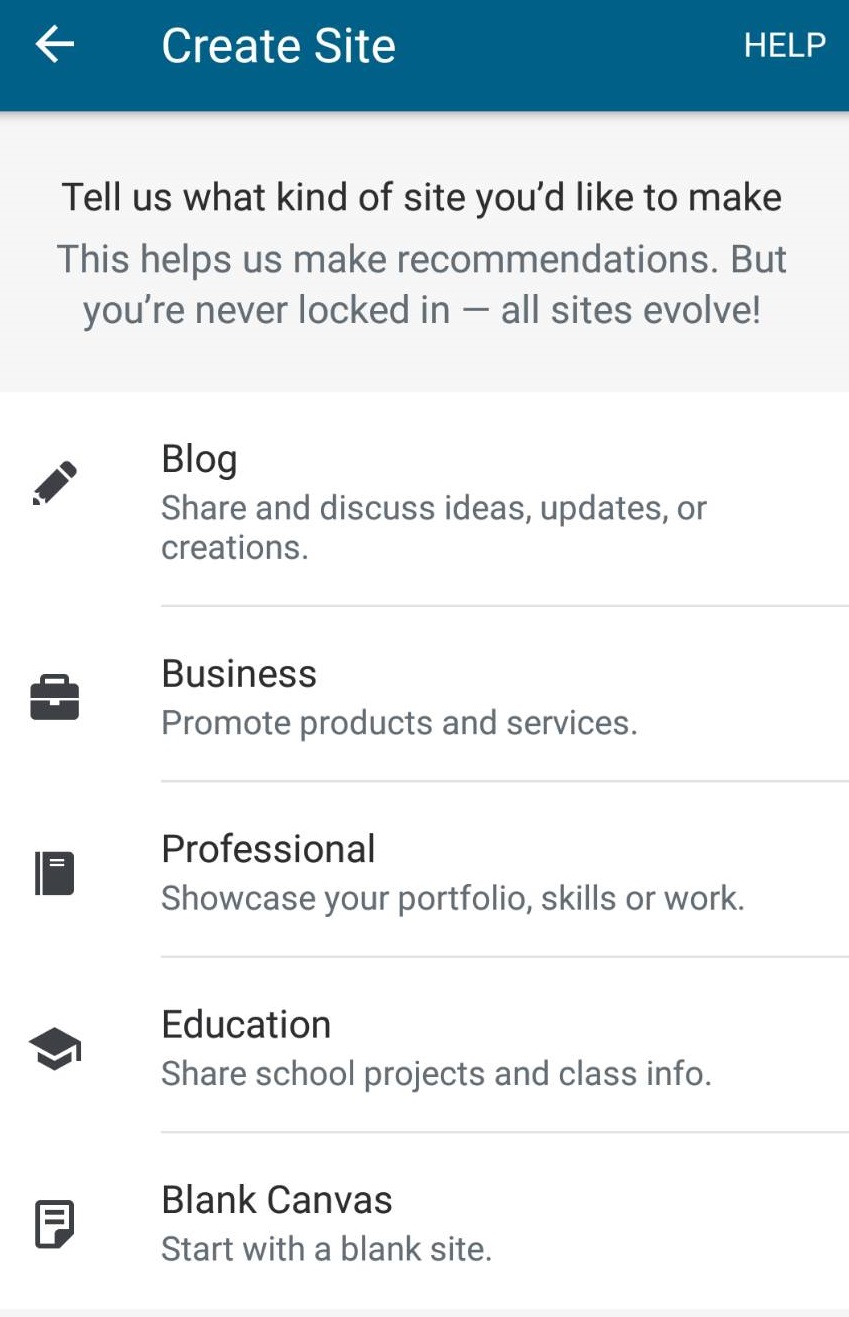
Task: Click 'Share school projects' description
Action: coord(436,1074)
